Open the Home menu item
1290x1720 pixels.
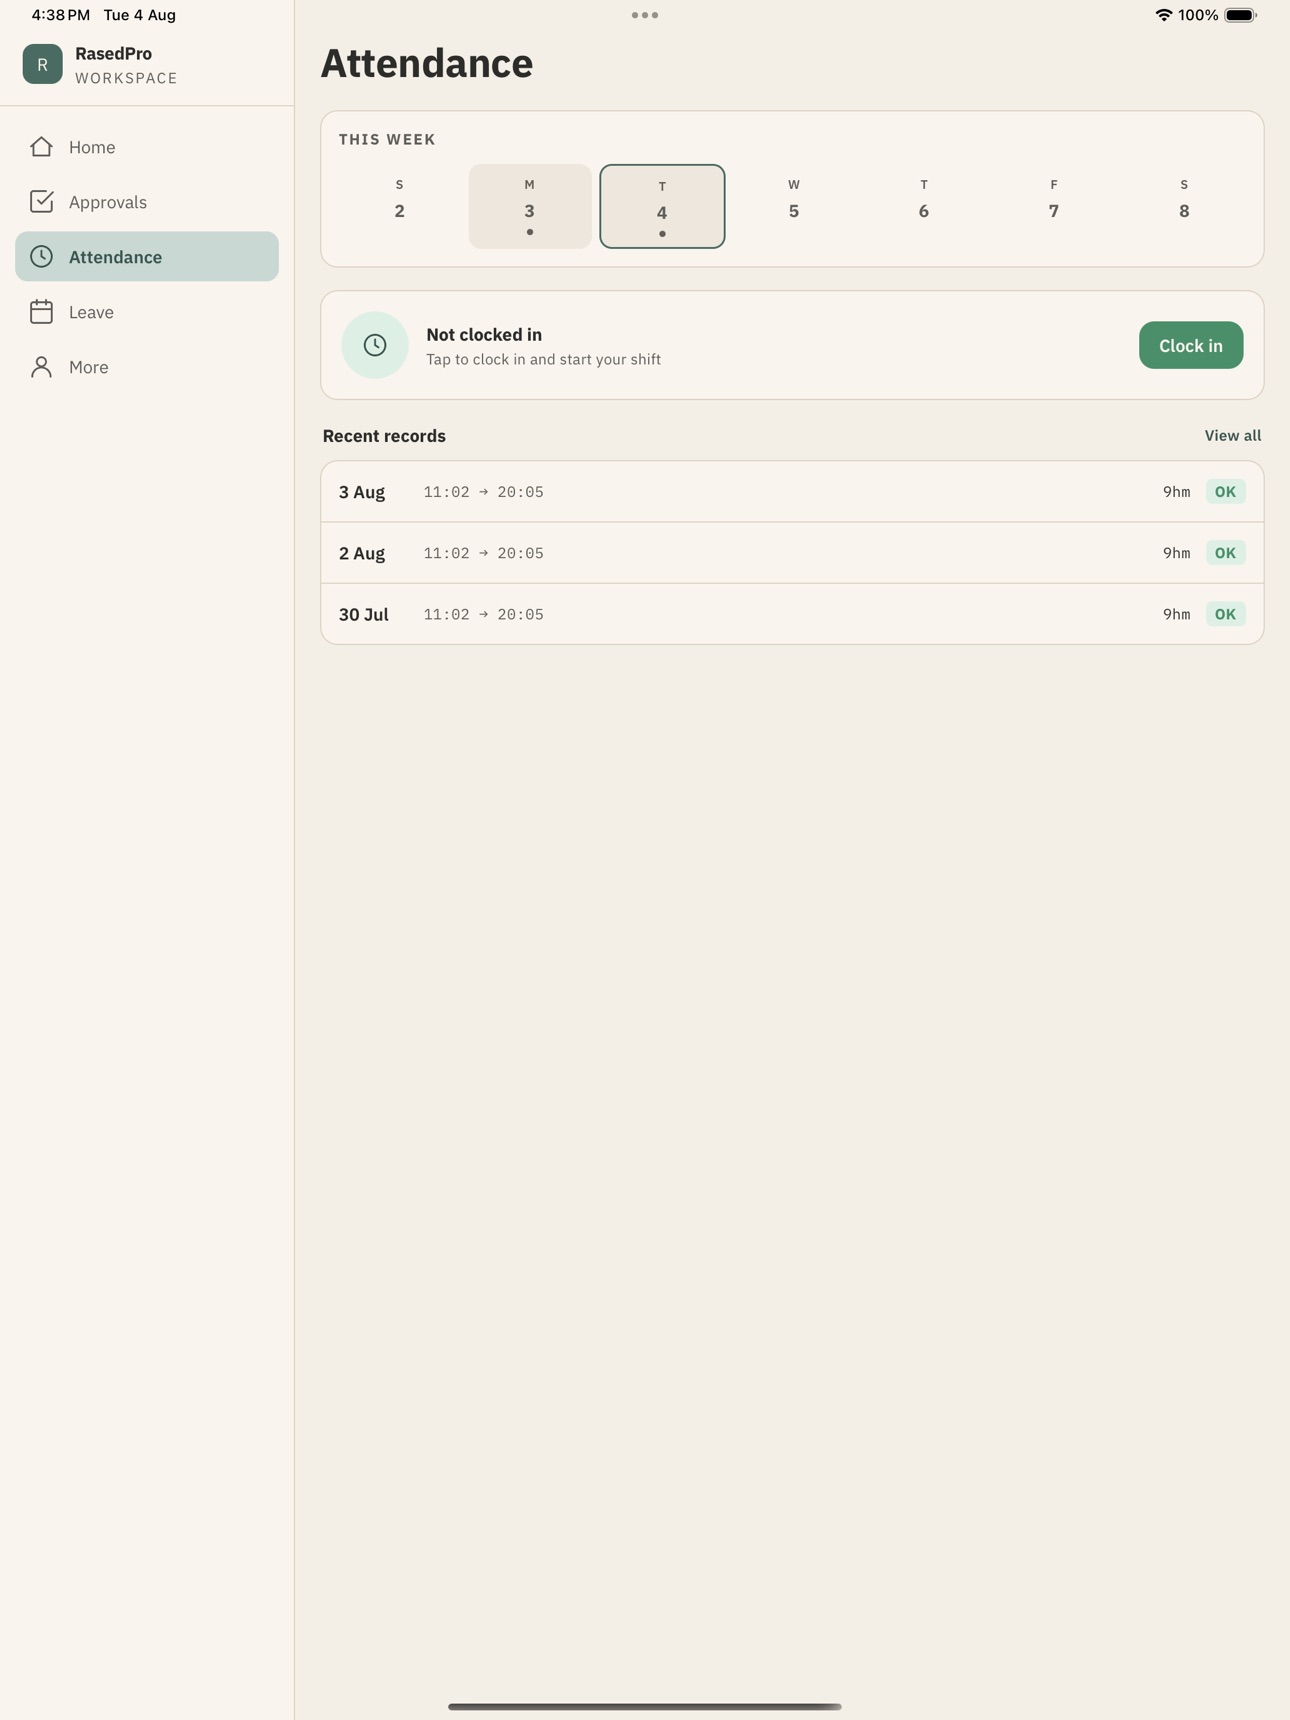coord(147,147)
